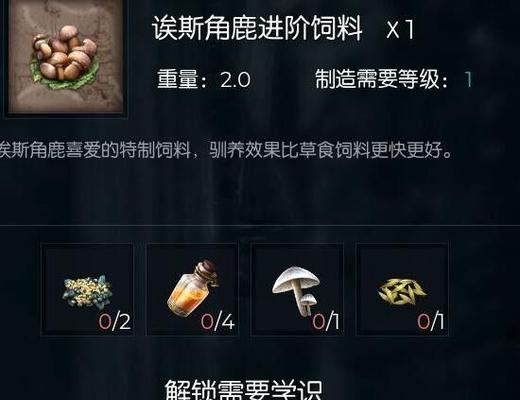Click the 重量 2.0 weight label

click(x=204, y=79)
